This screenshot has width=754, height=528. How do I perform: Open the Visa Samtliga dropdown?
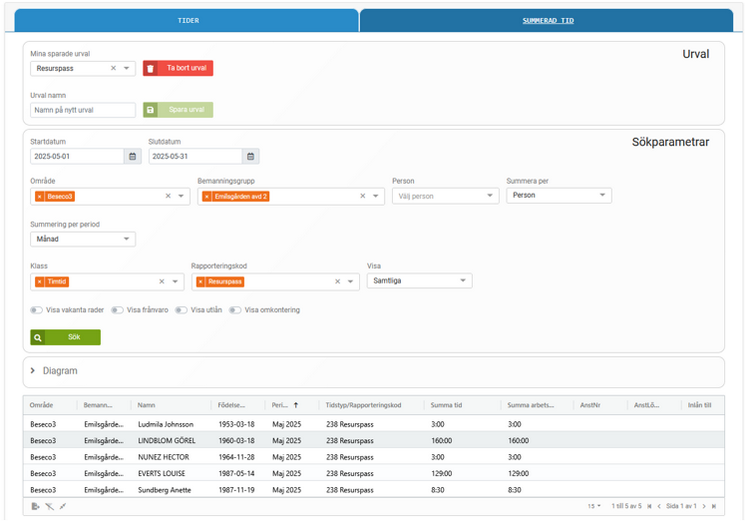[x=419, y=281]
